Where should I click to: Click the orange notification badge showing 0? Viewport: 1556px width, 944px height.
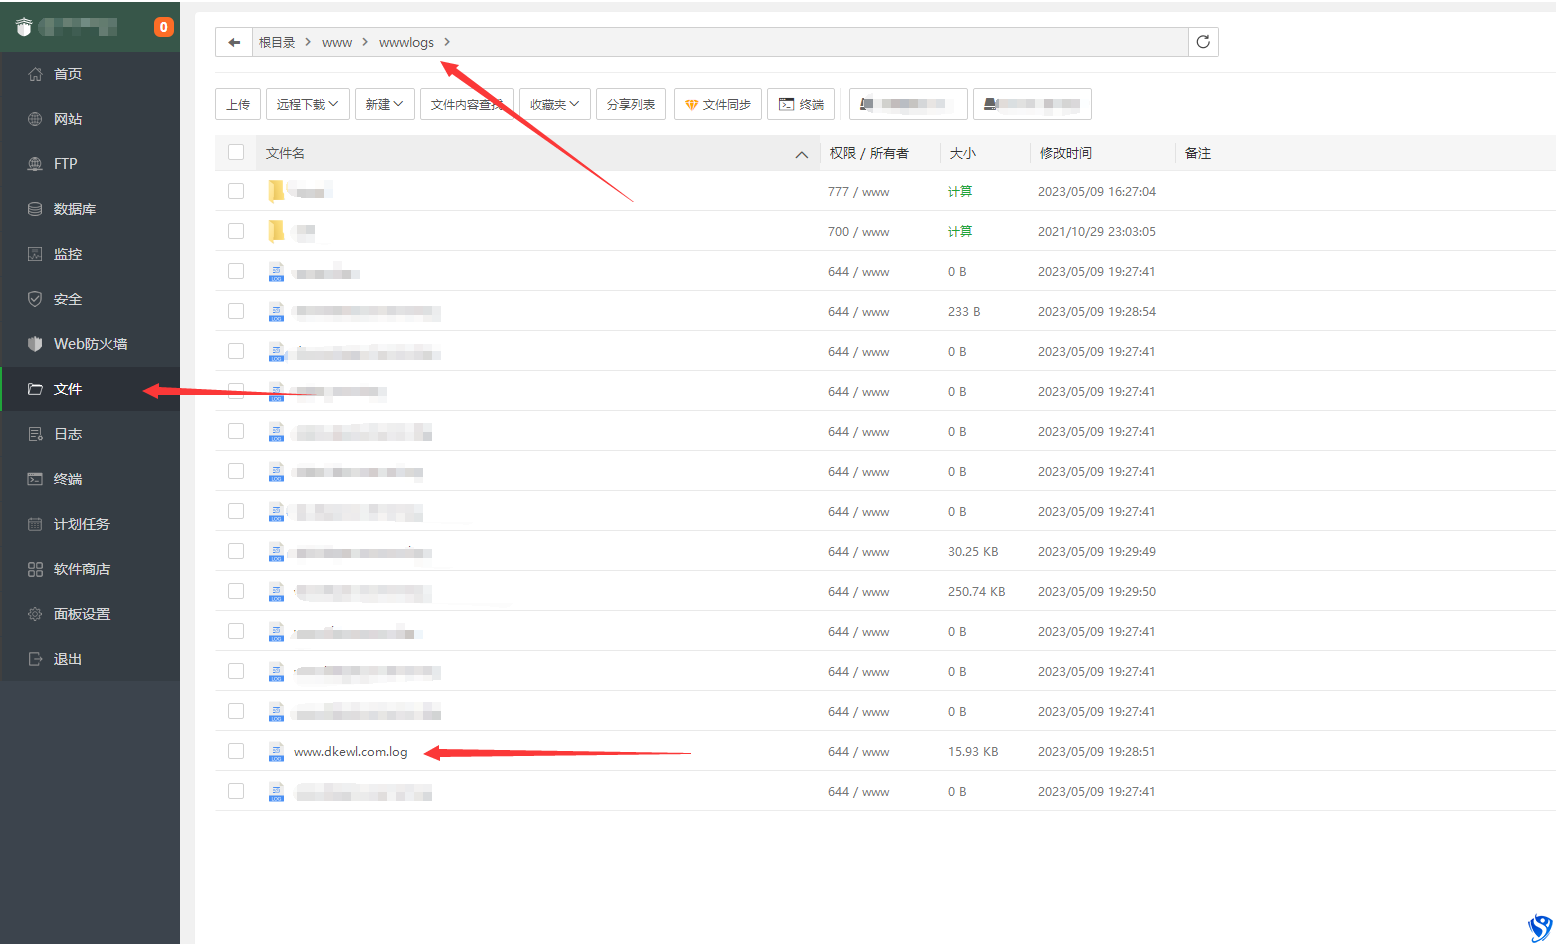click(x=163, y=27)
